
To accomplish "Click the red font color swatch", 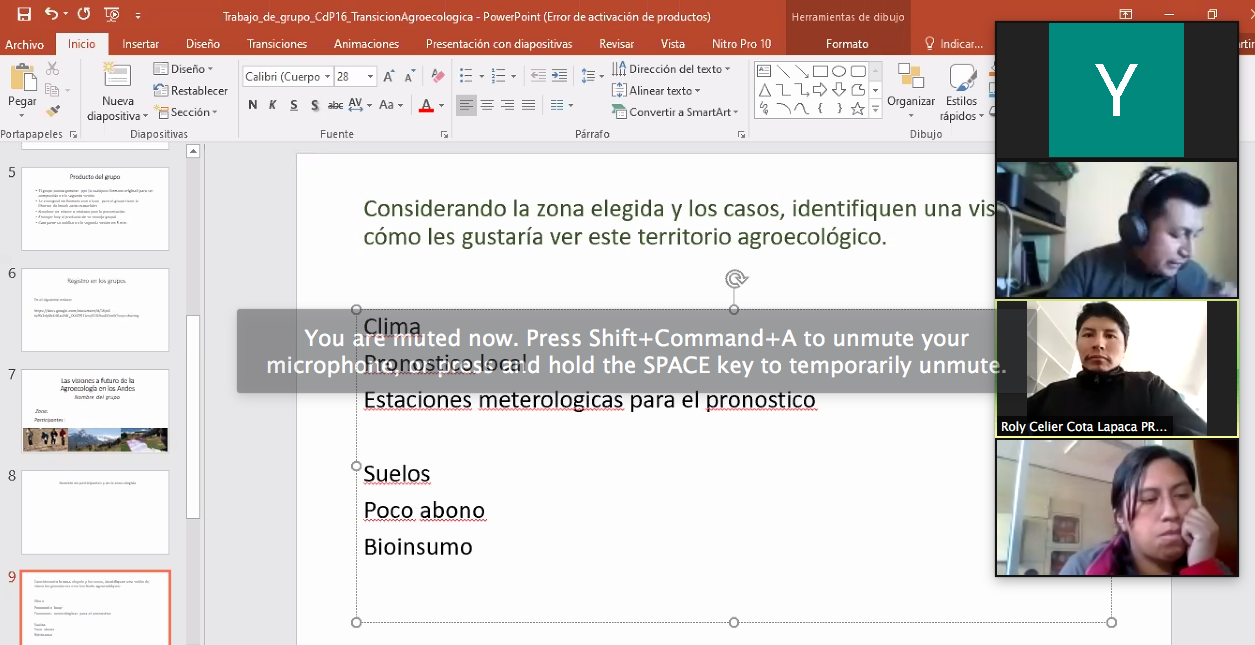I will point(426,106).
